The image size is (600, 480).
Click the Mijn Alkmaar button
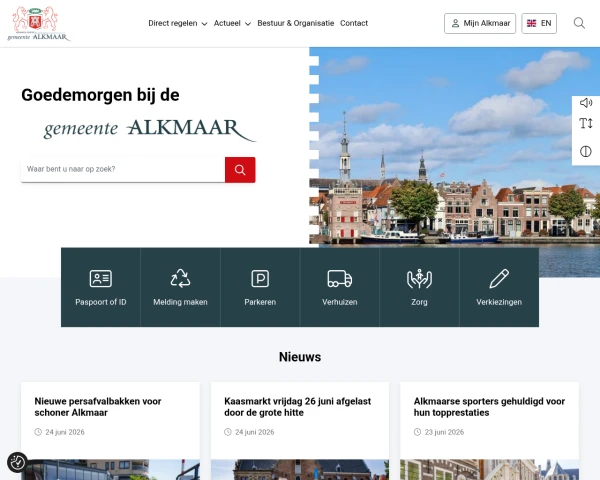(480, 23)
